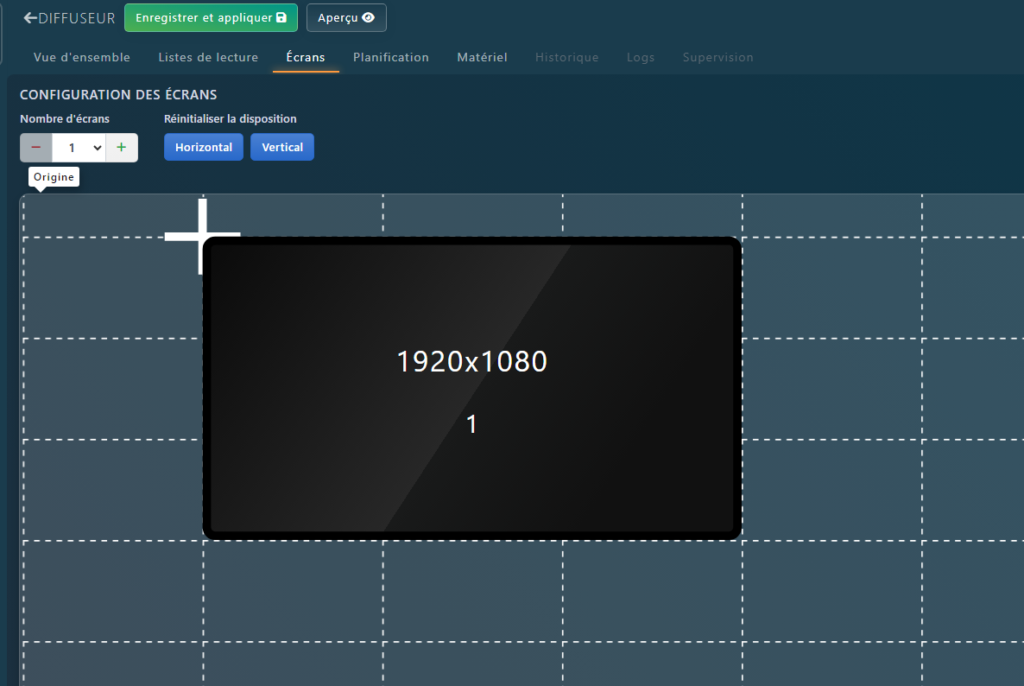The width and height of the screenshot is (1024, 686).
Task: Open the Matériel tab
Action: click(482, 57)
